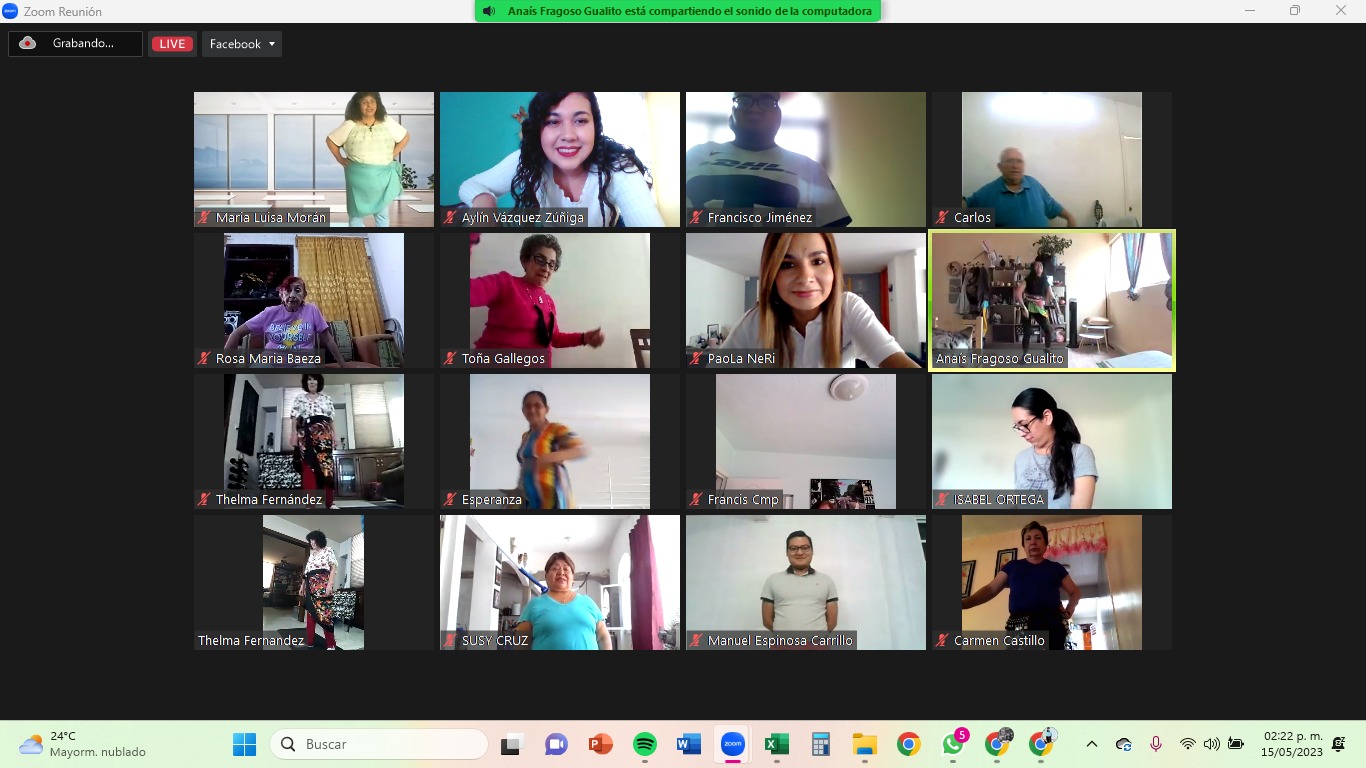Viewport: 1366px width, 768px height.
Task: Click muted mic icon on Carlos tile
Action: click(942, 218)
